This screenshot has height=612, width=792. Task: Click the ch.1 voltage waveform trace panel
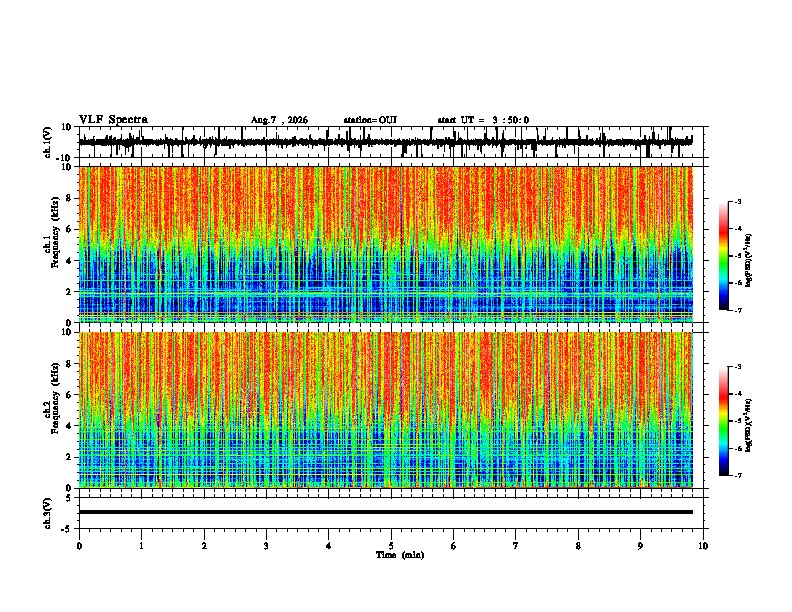pyautogui.click(x=391, y=142)
